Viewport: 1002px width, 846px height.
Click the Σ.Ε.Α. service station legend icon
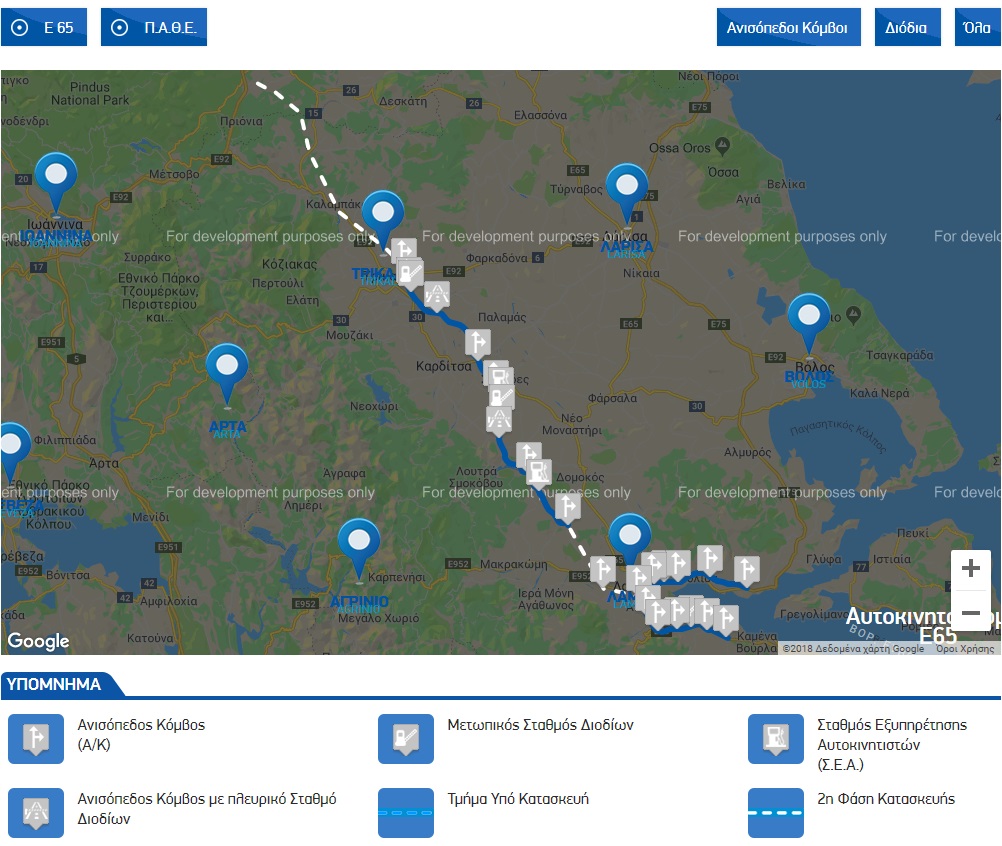click(776, 738)
